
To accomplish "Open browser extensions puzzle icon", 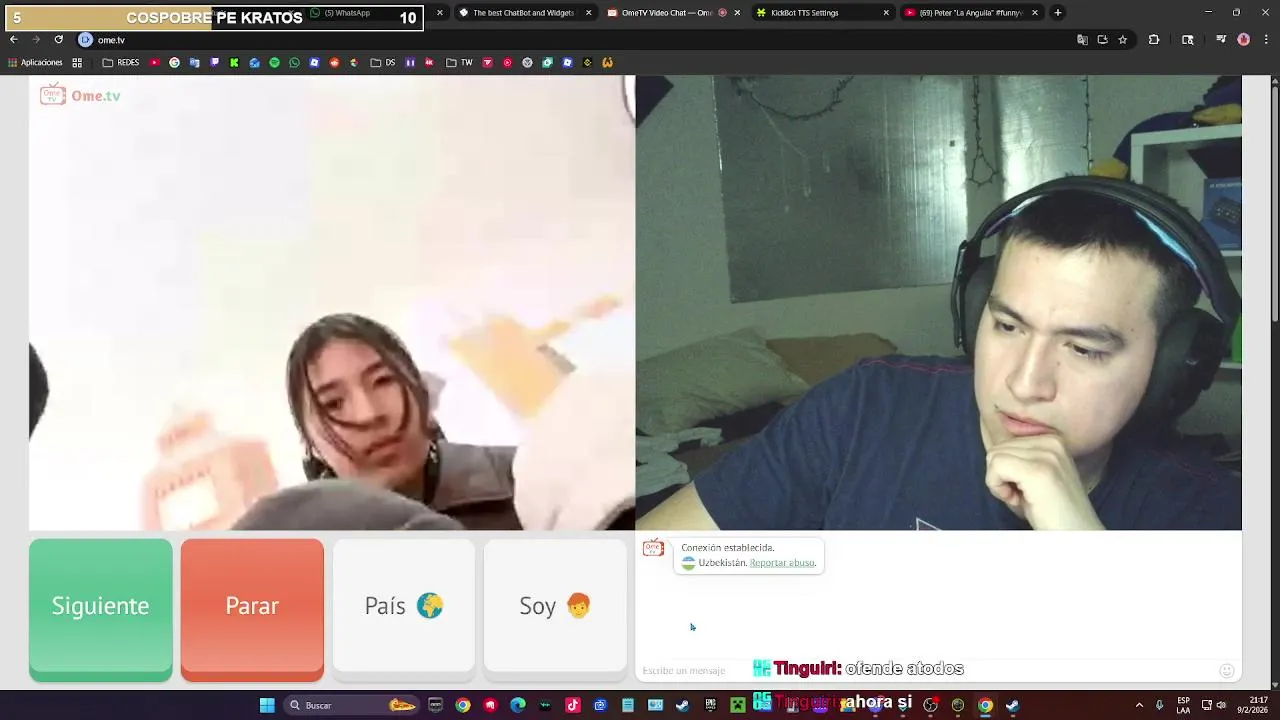I will pyautogui.click(x=1154, y=40).
